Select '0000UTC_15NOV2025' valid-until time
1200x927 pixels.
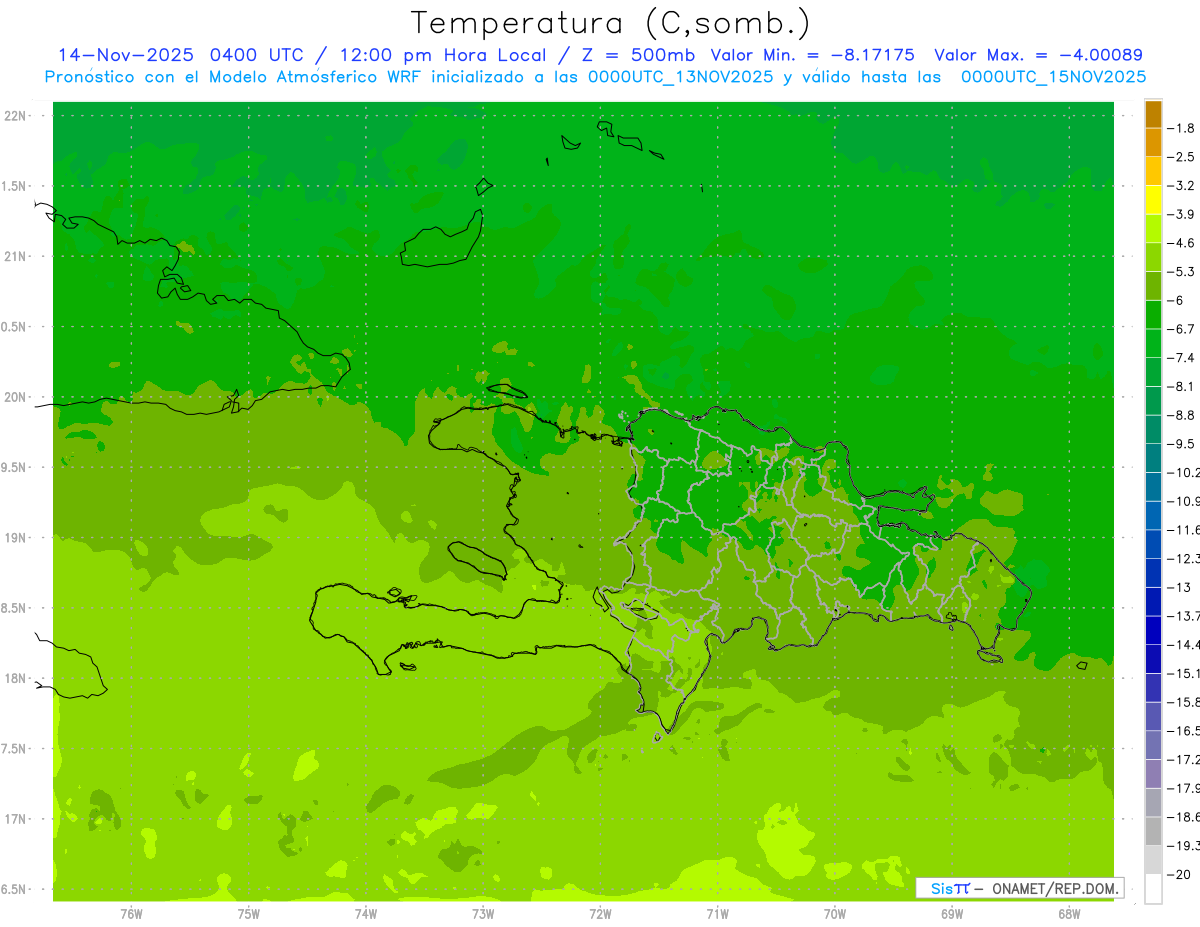tap(1052, 77)
